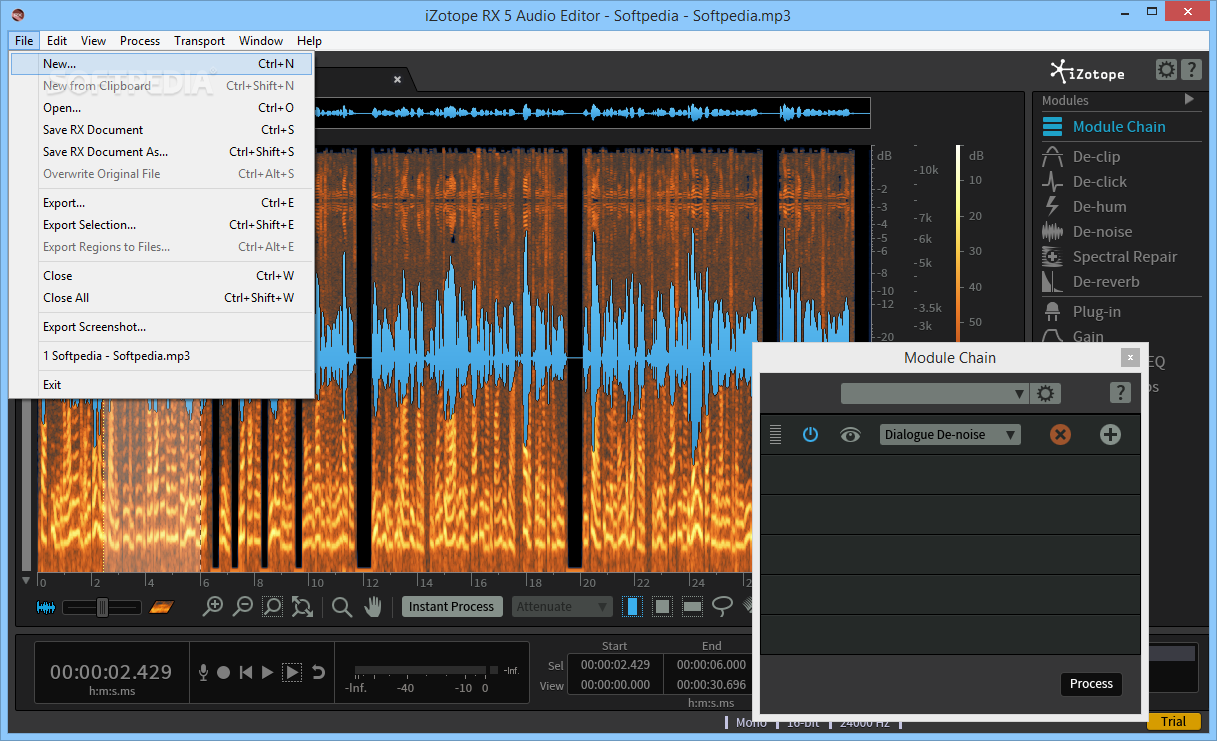Open the Edit menu
1217x741 pixels.
[x=57, y=41]
